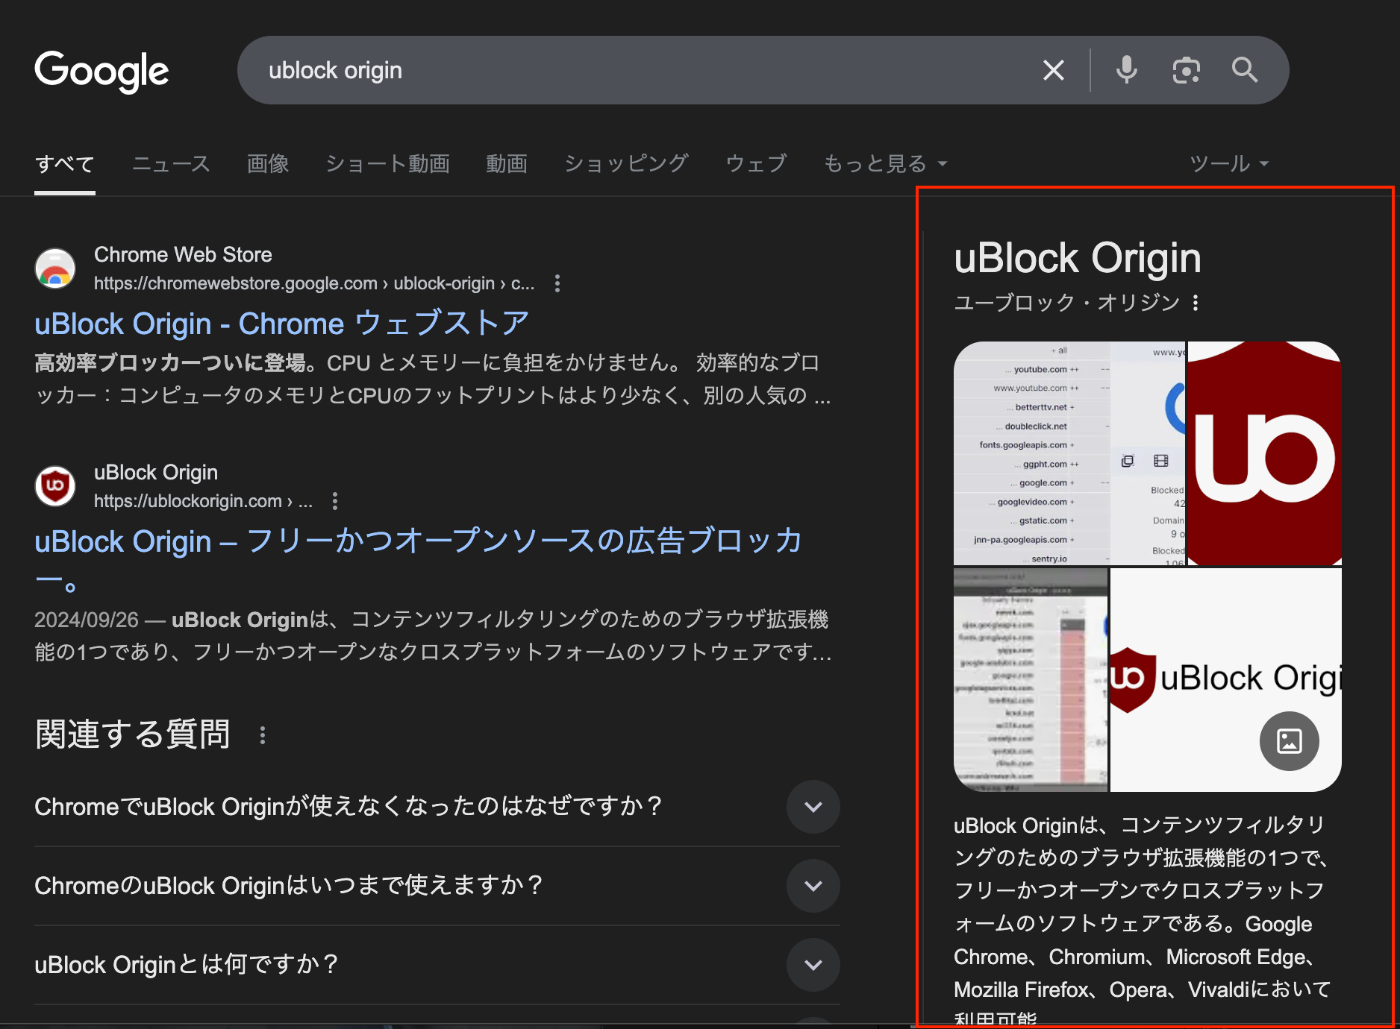Open the uBlock Origin wordmark logo thumbnail
This screenshot has width=1400, height=1029.
(x=1226, y=680)
